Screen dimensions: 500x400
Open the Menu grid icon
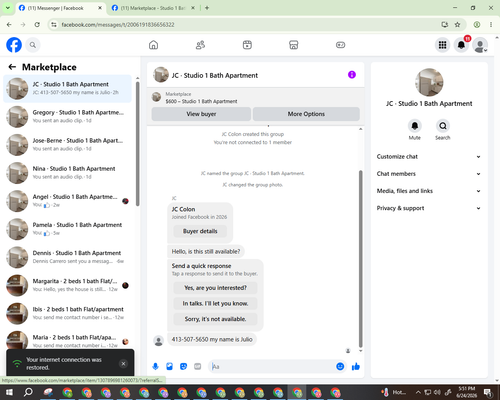(x=442, y=45)
